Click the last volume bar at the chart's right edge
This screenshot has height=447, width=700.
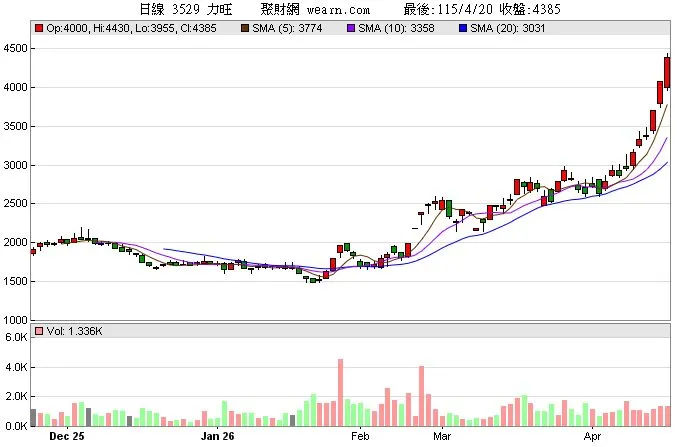668,416
